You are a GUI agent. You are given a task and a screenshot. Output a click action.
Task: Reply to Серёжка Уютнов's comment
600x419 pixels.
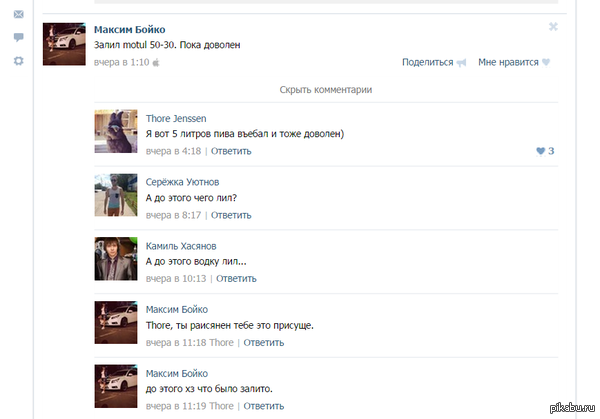pyautogui.click(x=231, y=215)
